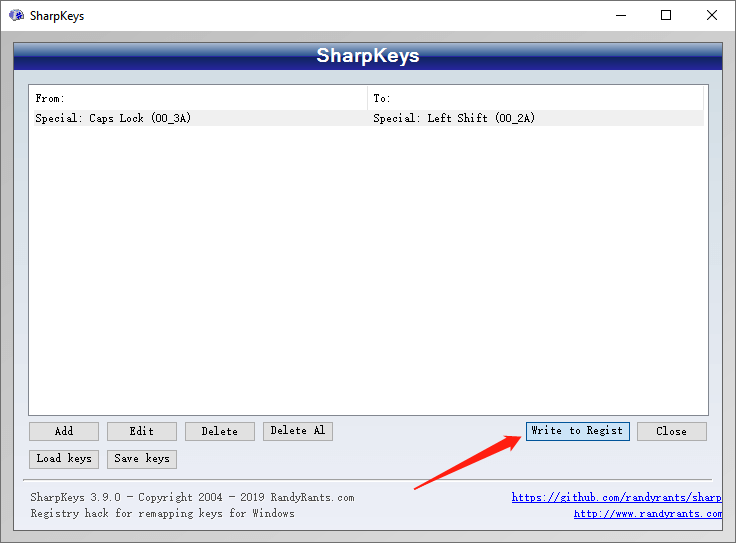Screen dimensions: 736x543
Task: Minimize the SharpKeys window
Action: (x=621, y=15)
